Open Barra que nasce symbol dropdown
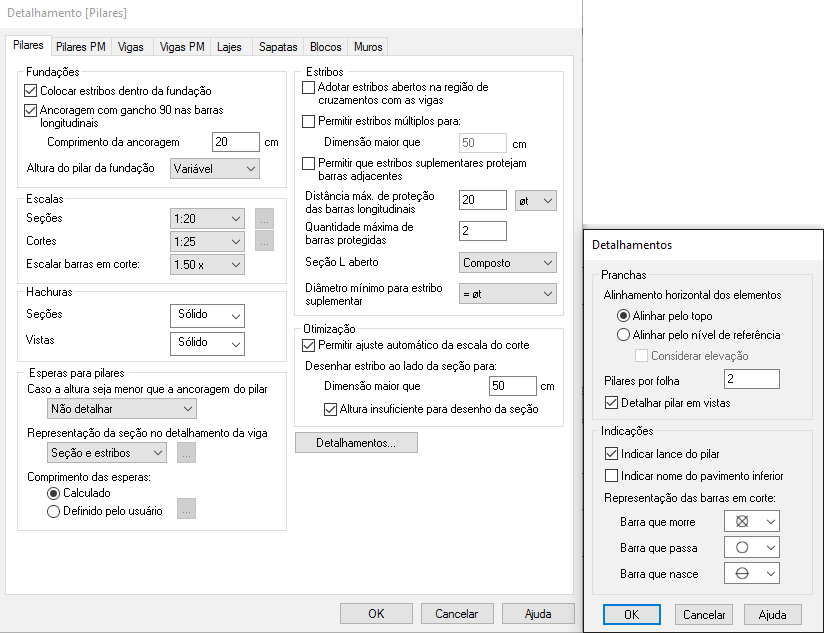 tap(751, 574)
